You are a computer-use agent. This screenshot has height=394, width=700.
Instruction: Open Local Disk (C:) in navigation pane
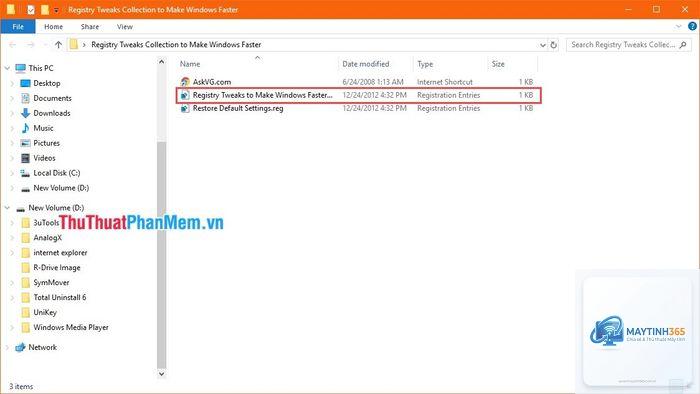pos(57,173)
